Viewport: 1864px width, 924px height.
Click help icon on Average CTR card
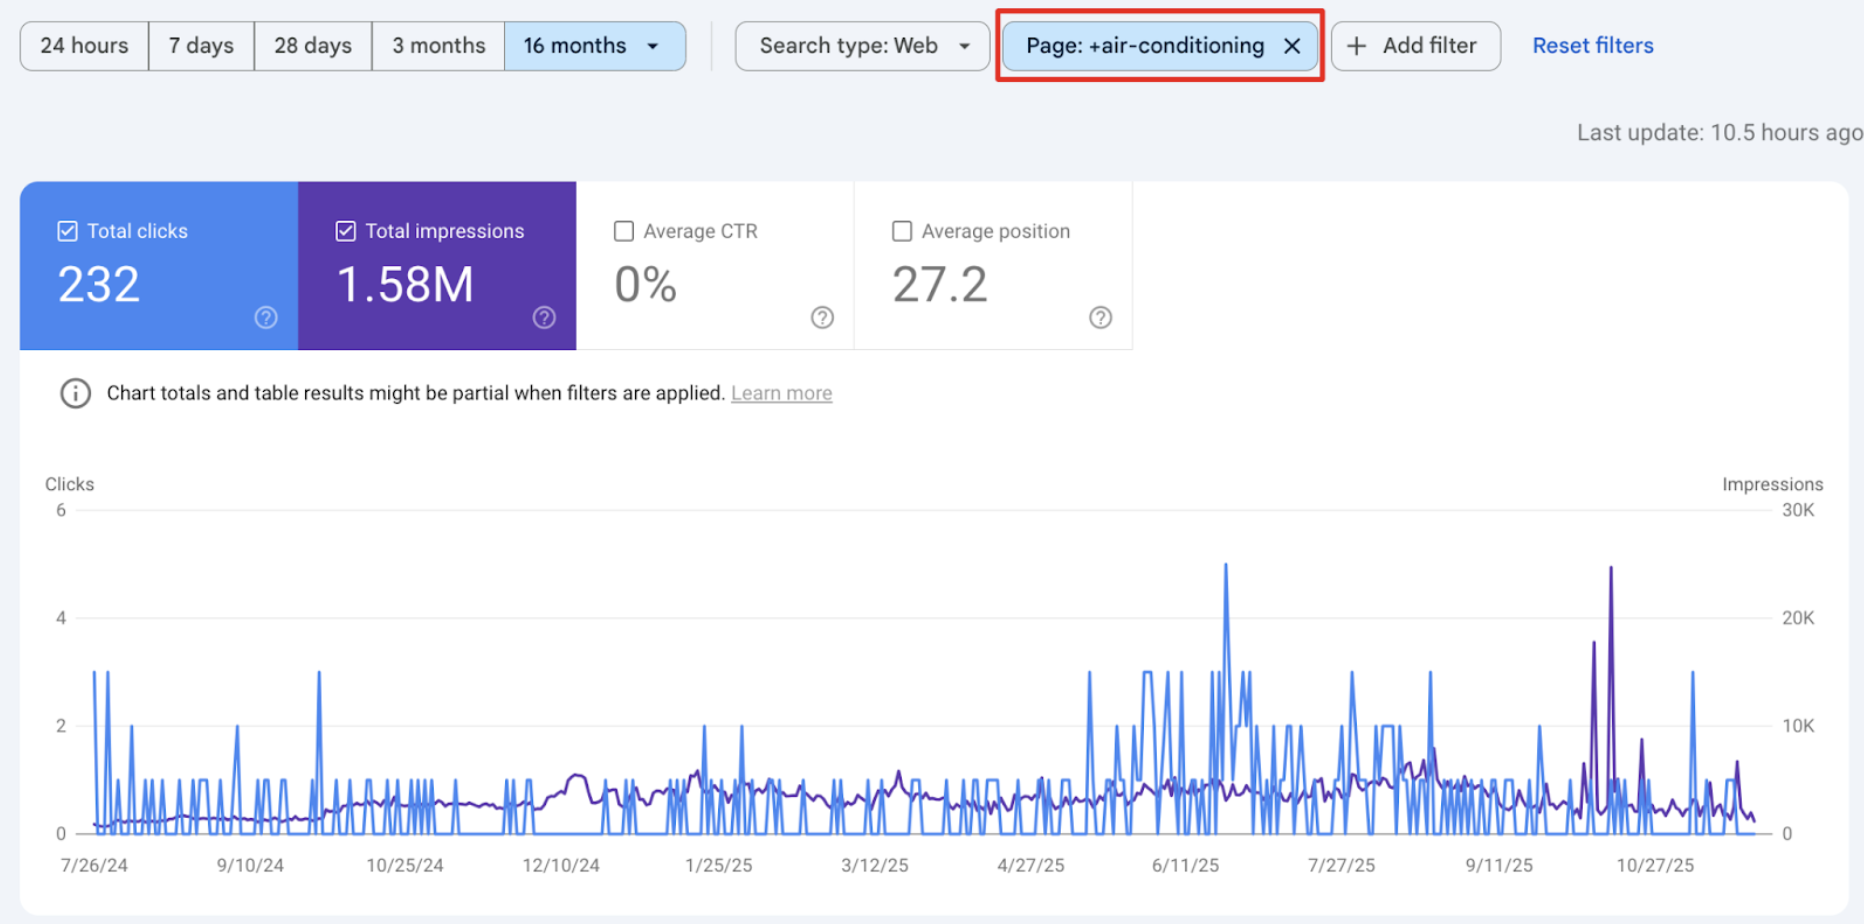tap(822, 318)
